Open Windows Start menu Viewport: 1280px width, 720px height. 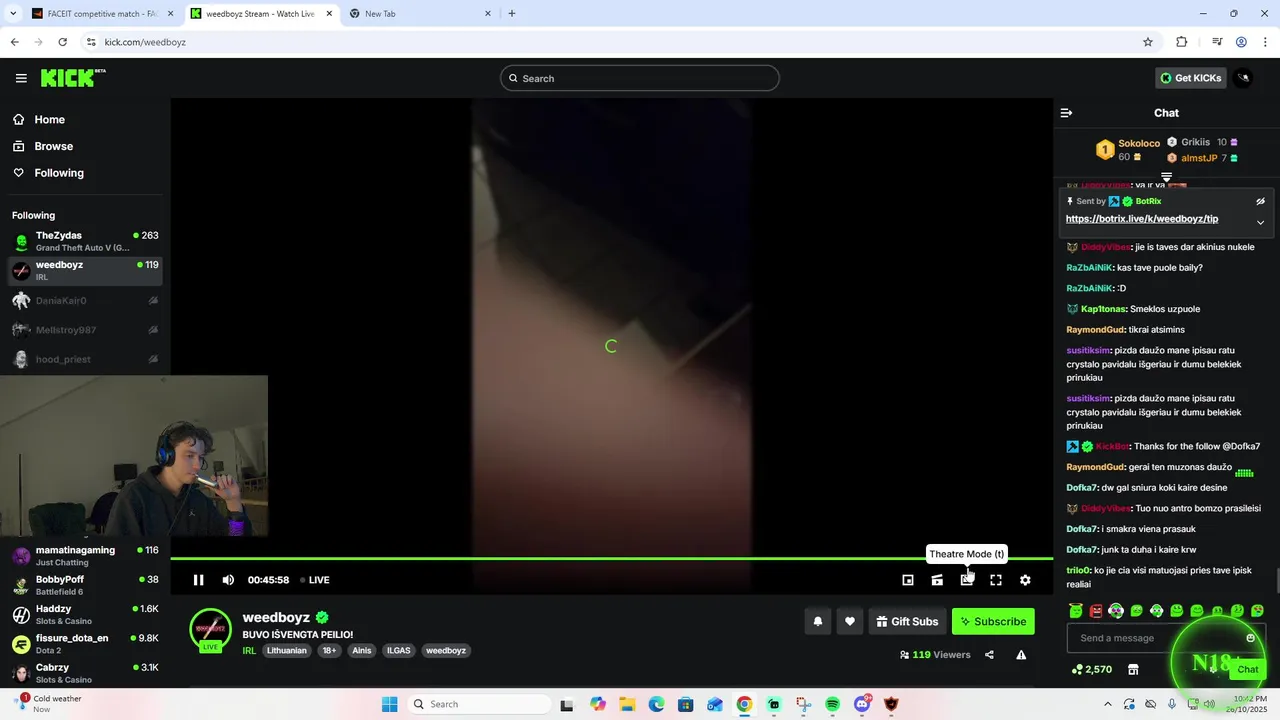[389, 704]
